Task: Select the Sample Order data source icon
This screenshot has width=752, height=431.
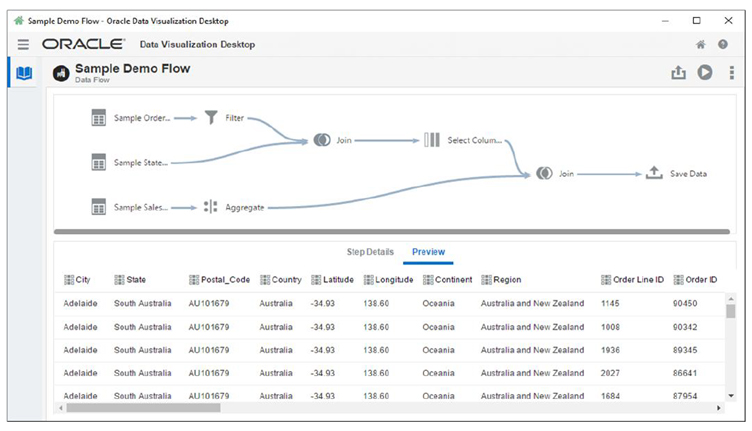Action: point(99,117)
